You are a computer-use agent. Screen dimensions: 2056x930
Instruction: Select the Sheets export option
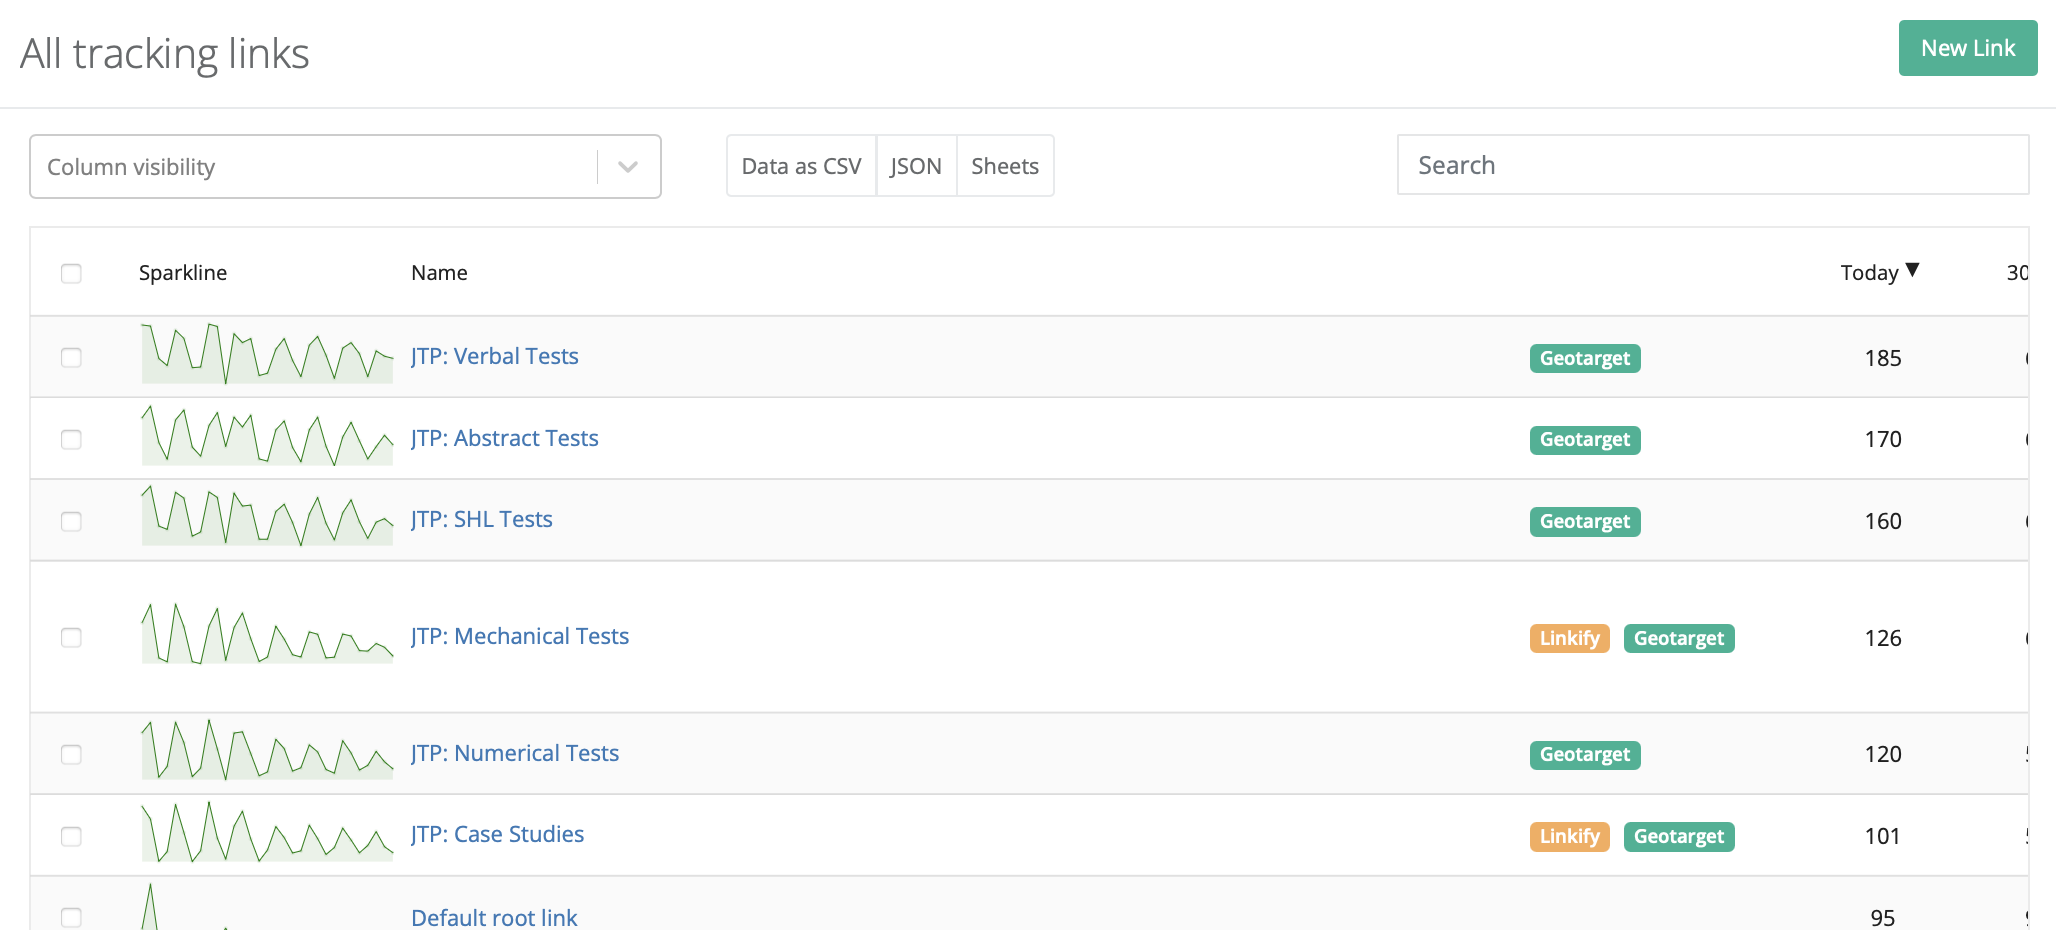pos(1005,166)
